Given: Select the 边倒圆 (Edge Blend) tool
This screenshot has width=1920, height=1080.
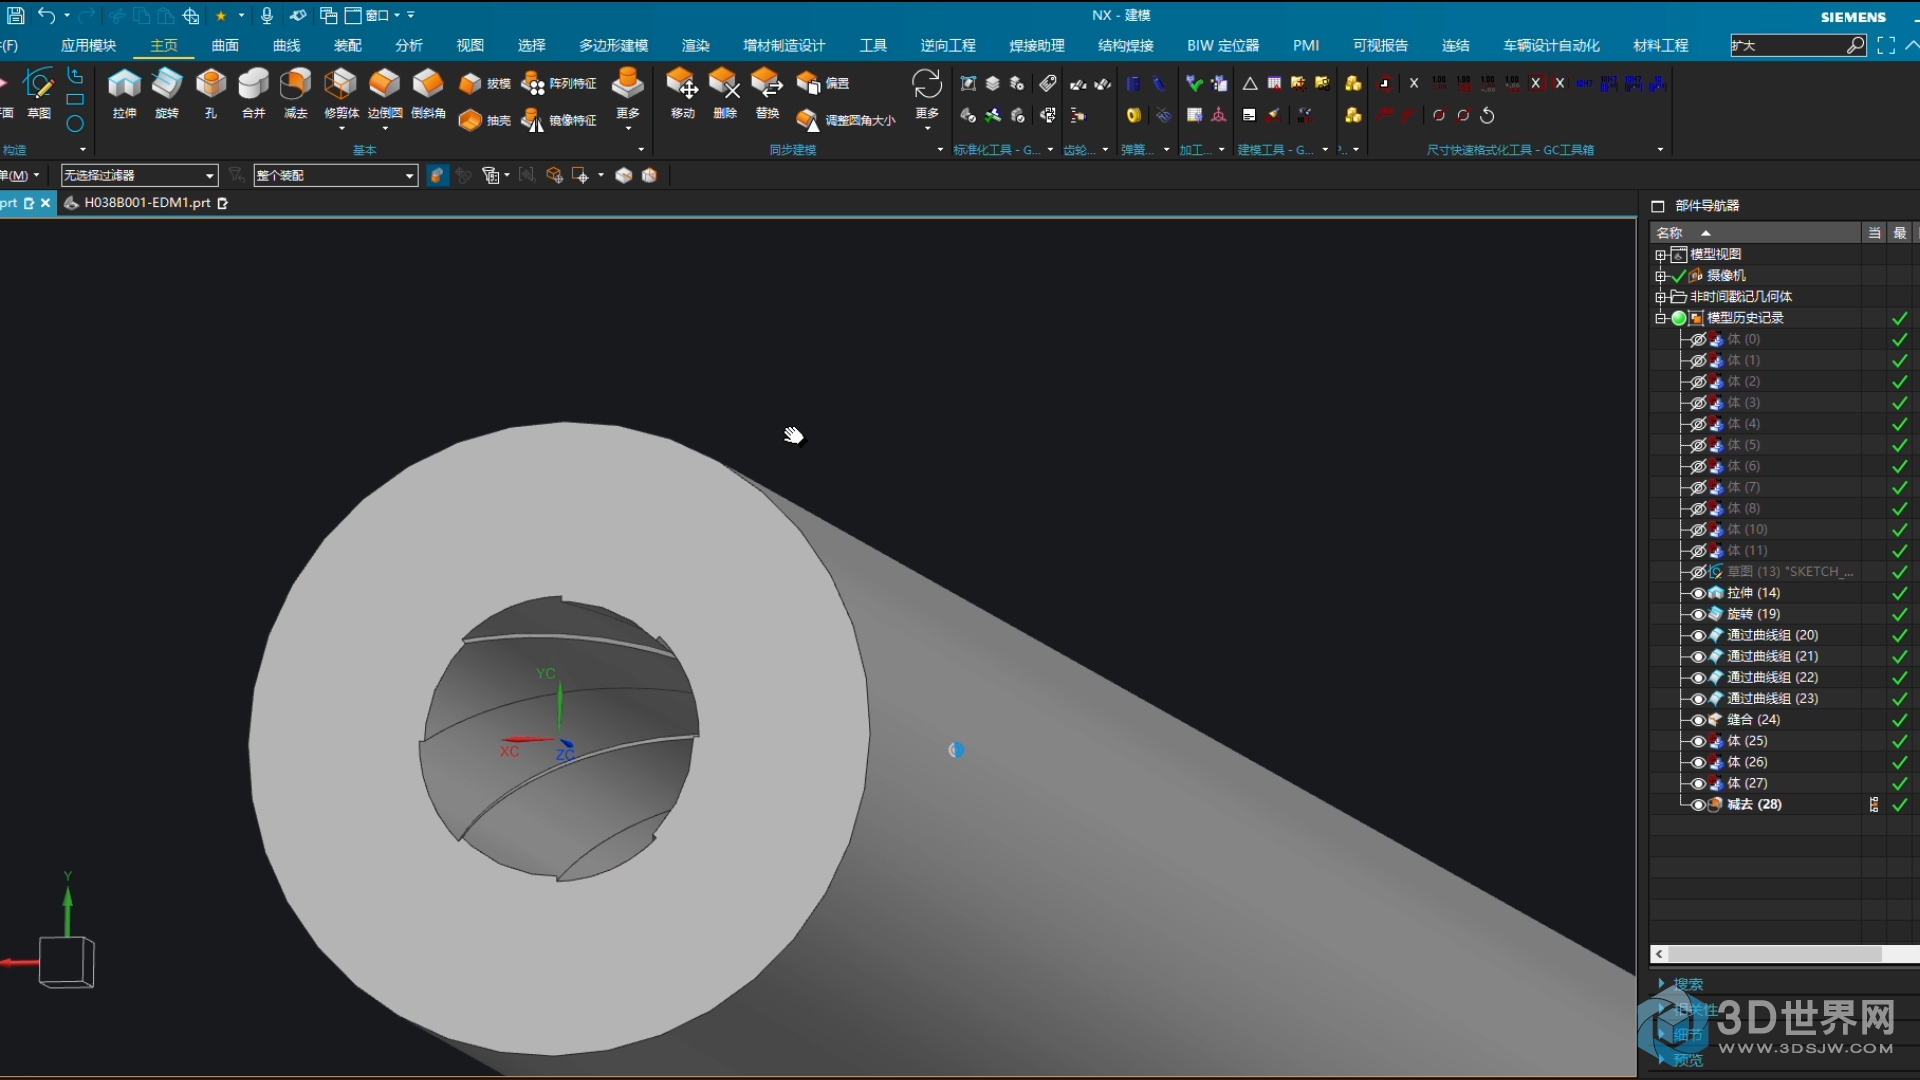Looking at the screenshot, I should (x=385, y=94).
